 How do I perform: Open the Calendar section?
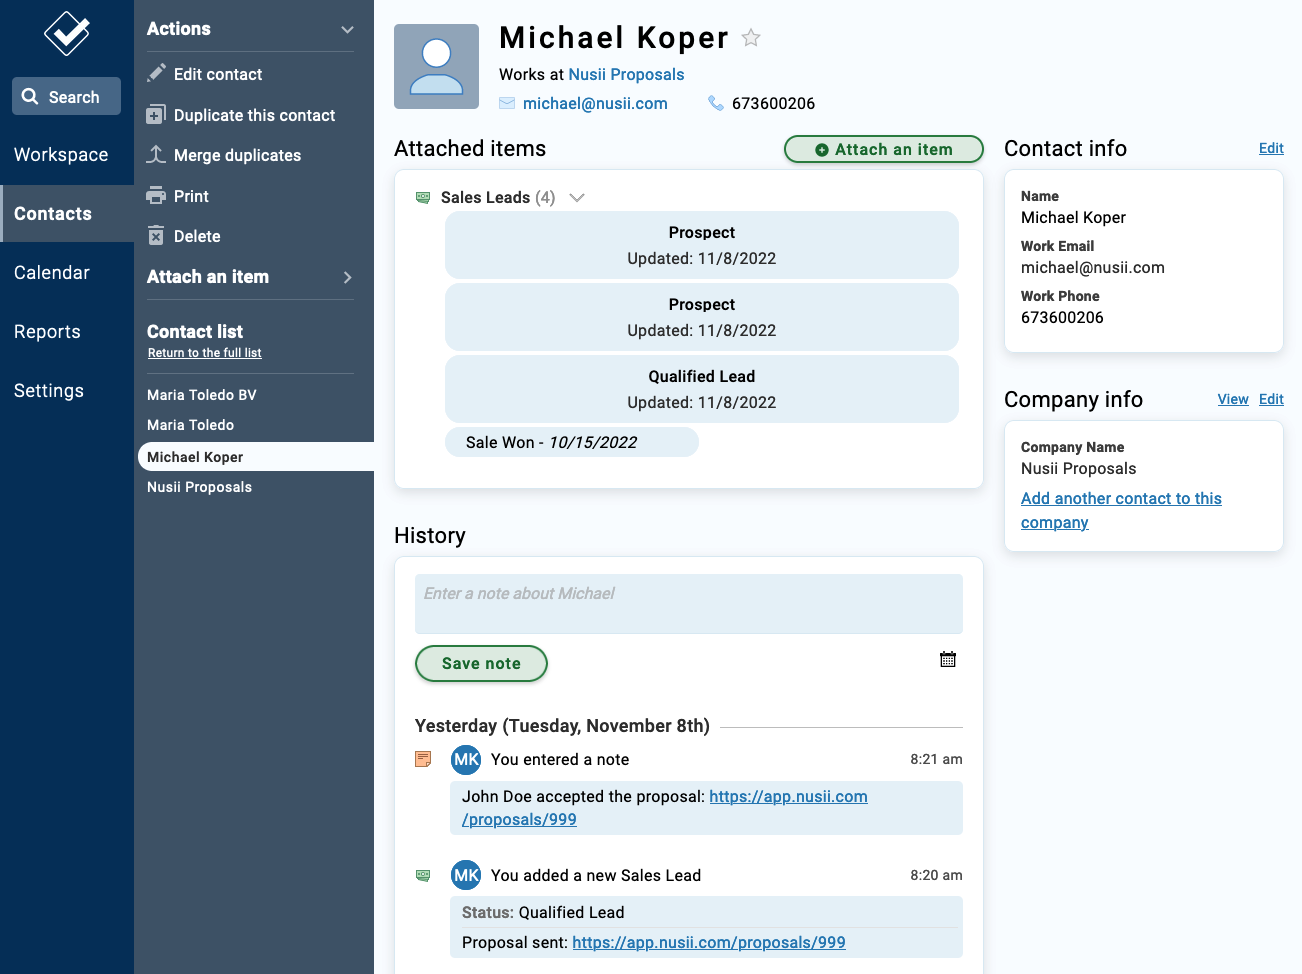(52, 273)
